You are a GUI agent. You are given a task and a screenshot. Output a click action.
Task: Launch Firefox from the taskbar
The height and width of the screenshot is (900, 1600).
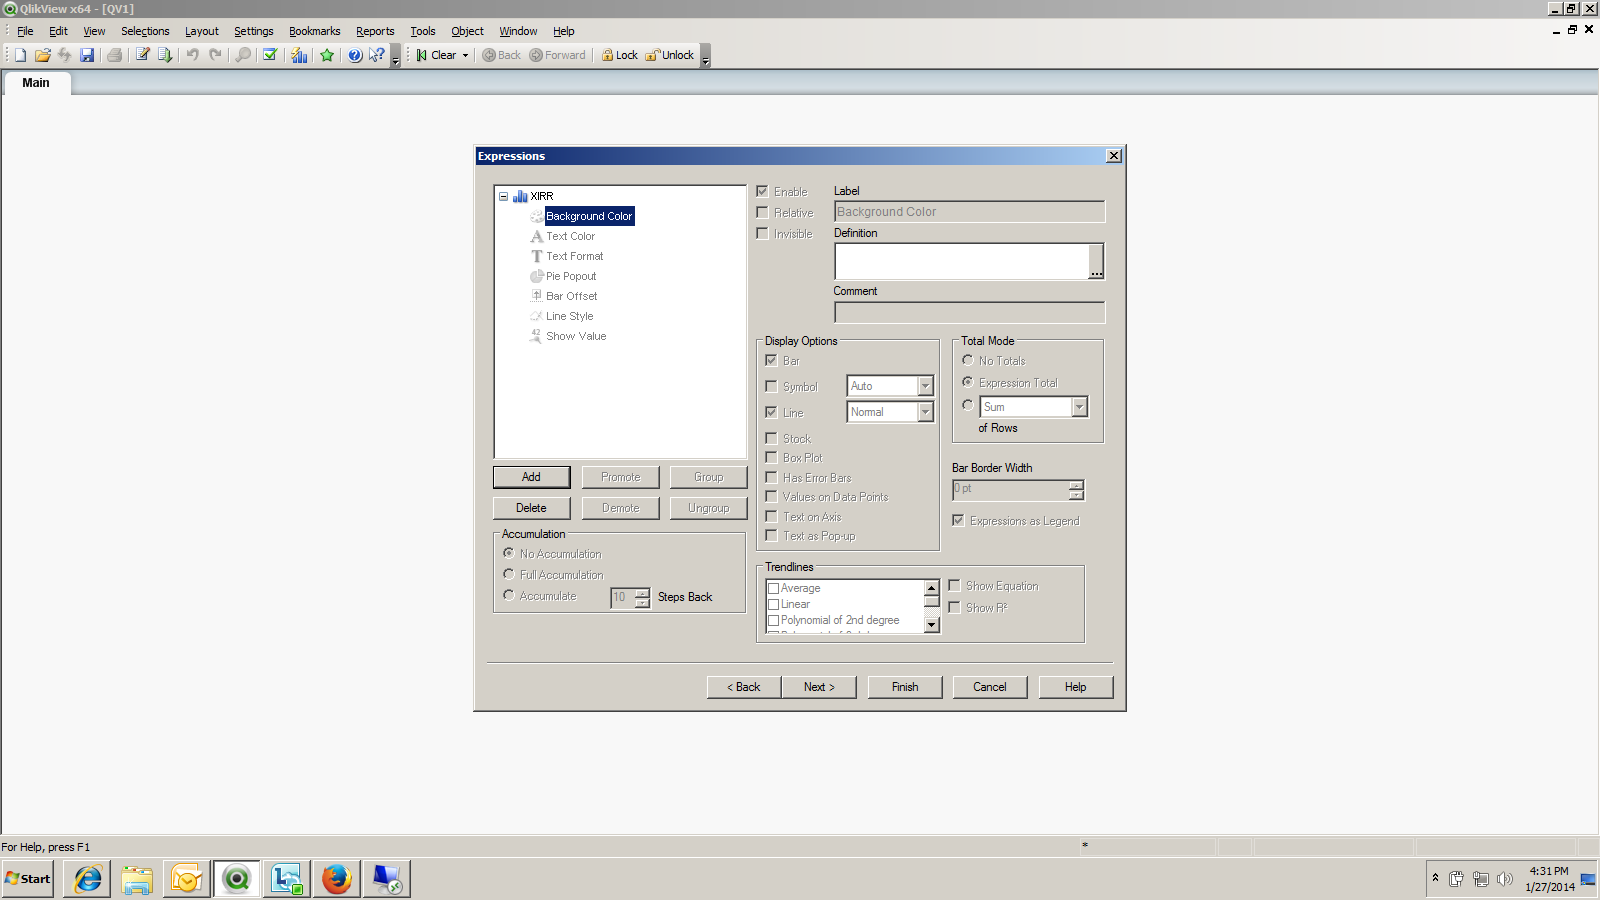pyautogui.click(x=336, y=879)
